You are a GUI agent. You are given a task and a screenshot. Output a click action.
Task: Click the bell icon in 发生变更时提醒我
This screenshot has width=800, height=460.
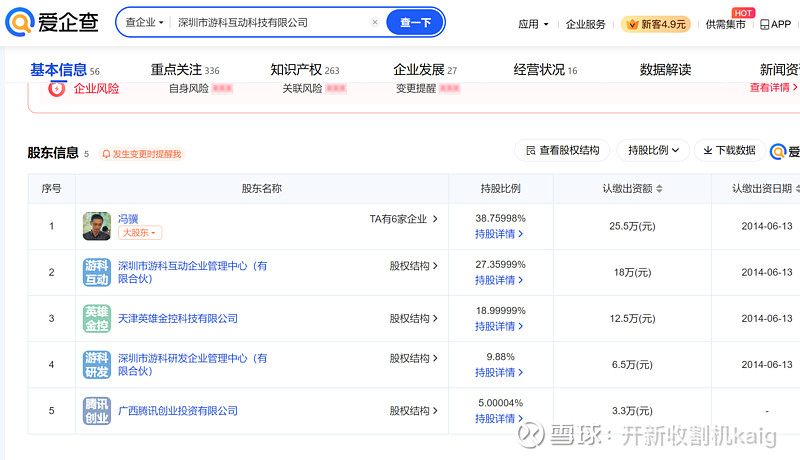(x=106, y=154)
